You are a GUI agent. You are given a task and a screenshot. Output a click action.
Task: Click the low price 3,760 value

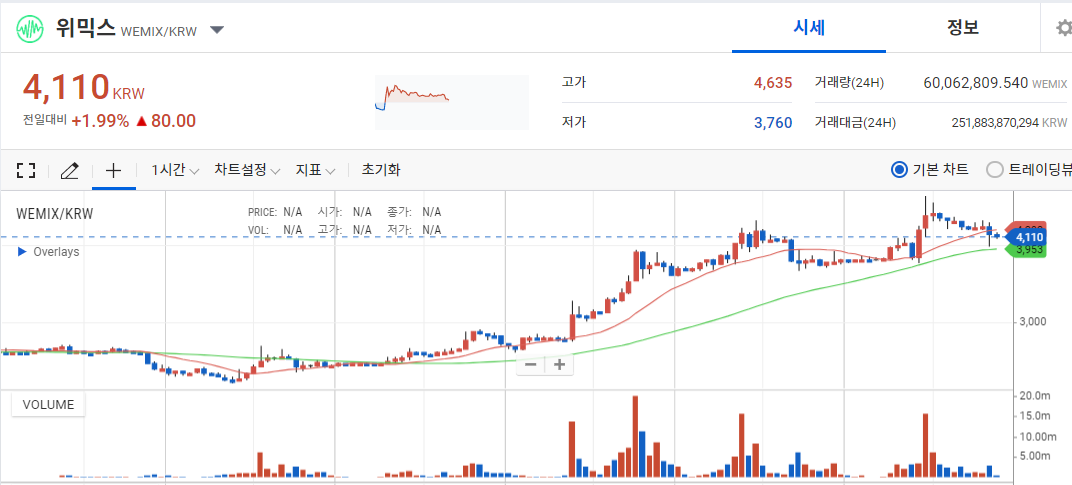(773, 123)
